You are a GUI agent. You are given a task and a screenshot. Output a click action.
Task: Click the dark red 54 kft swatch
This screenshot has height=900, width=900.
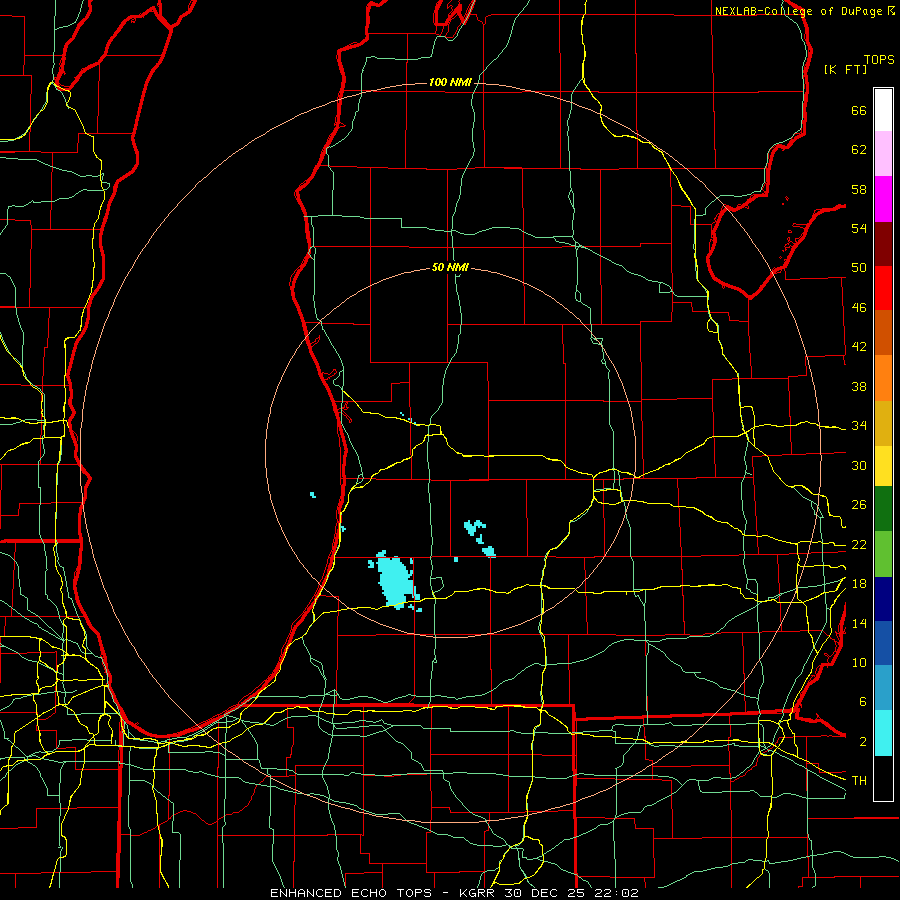click(x=883, y=244)
